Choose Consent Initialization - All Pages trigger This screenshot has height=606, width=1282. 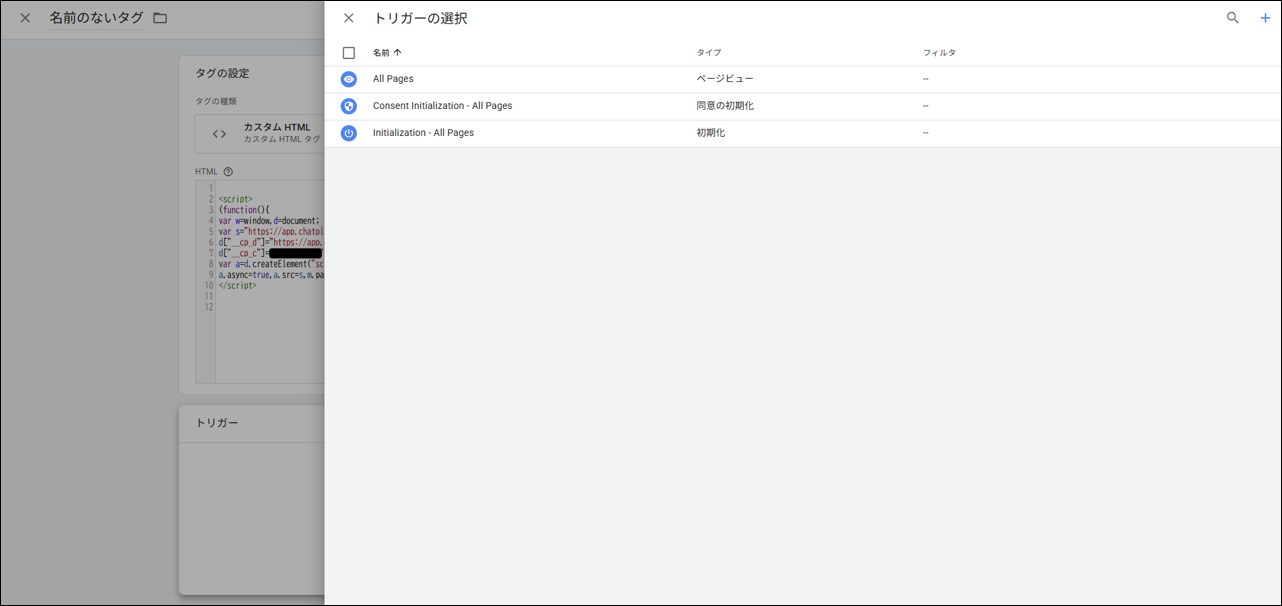[442, 106]
